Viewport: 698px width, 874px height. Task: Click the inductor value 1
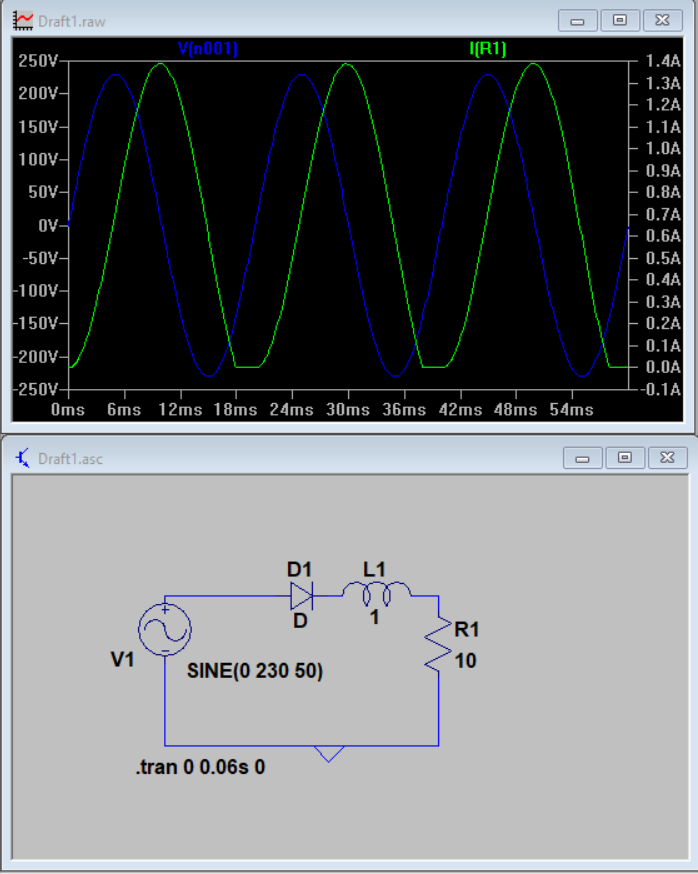[x=375, y=616]
